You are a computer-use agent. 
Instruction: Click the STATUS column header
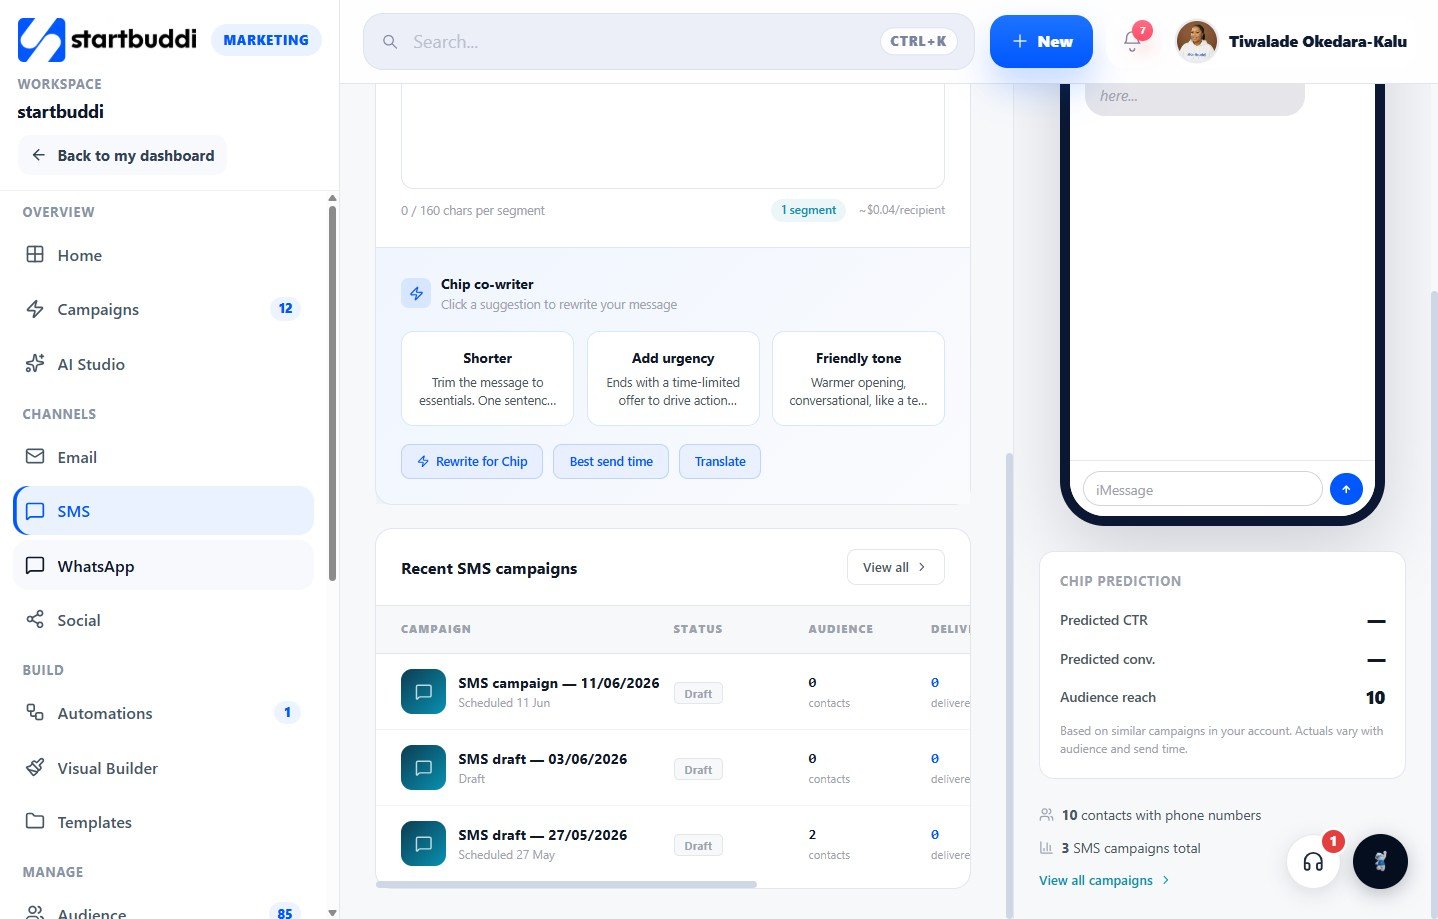pyautogui.click(x=698, y=629)
